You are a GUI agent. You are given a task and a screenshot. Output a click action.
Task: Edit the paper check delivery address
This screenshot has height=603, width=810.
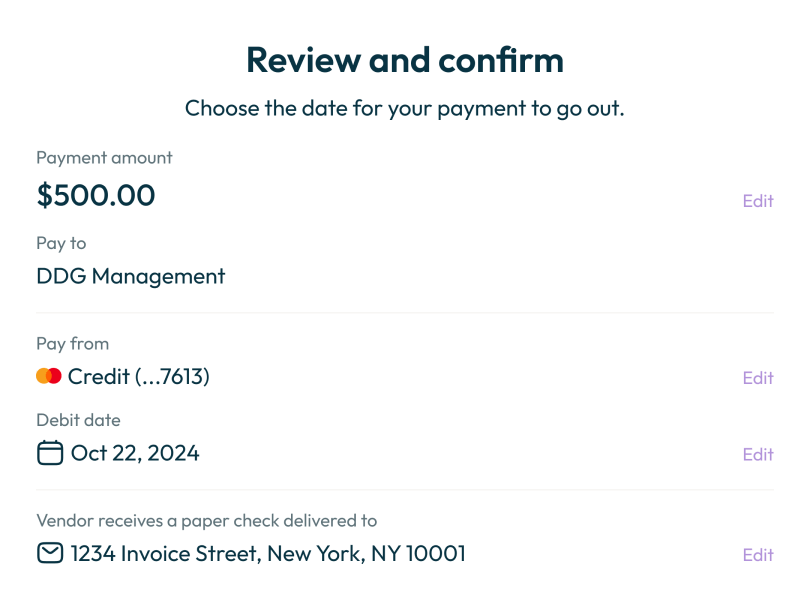tap(758, 555)
